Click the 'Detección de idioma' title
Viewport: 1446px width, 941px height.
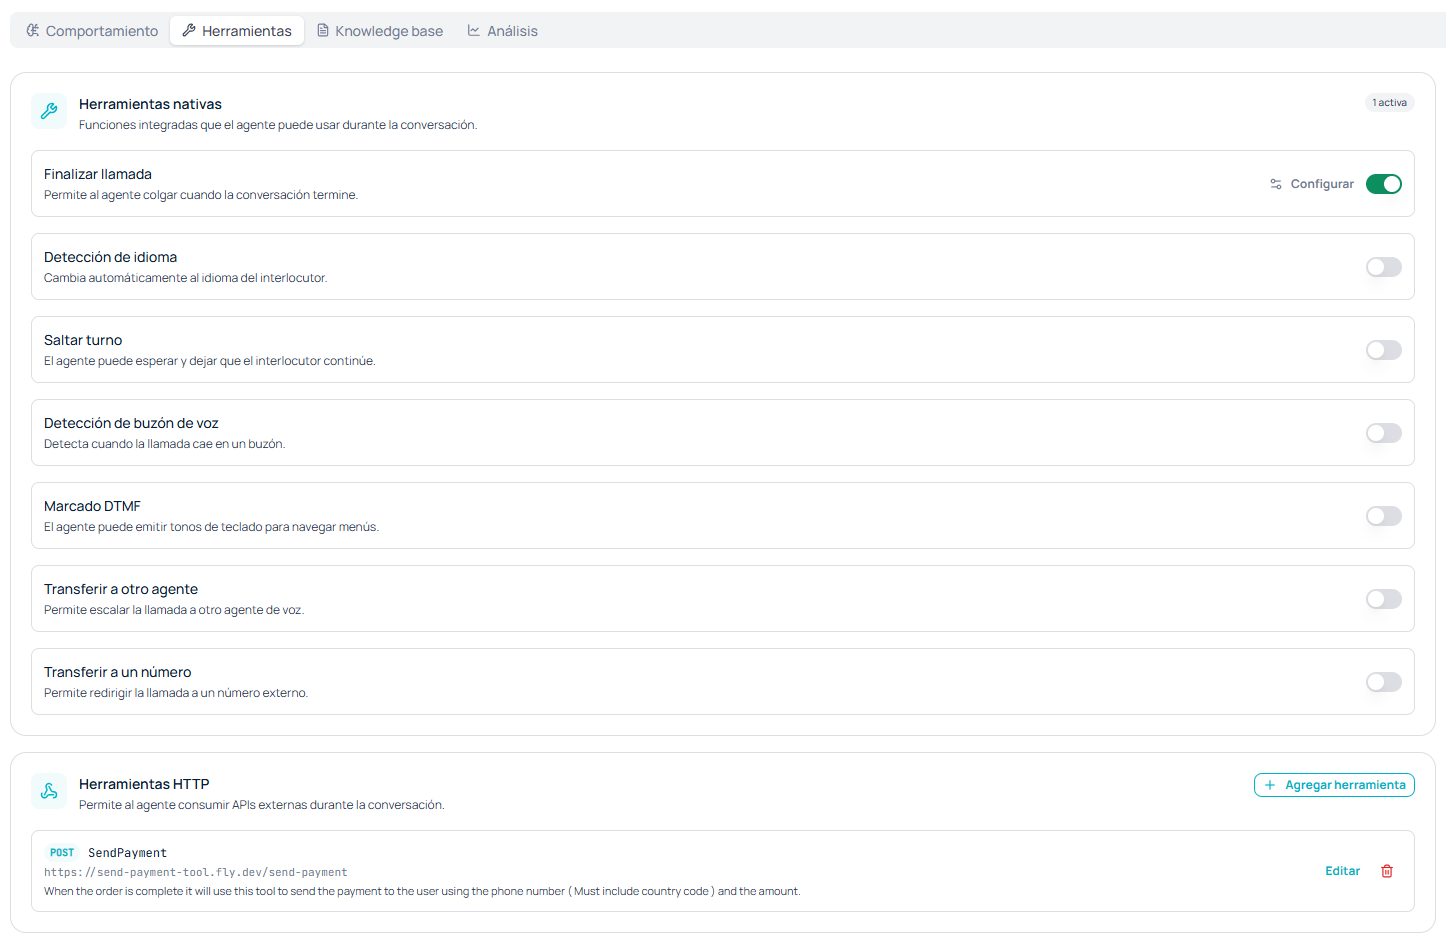point(110,257)
